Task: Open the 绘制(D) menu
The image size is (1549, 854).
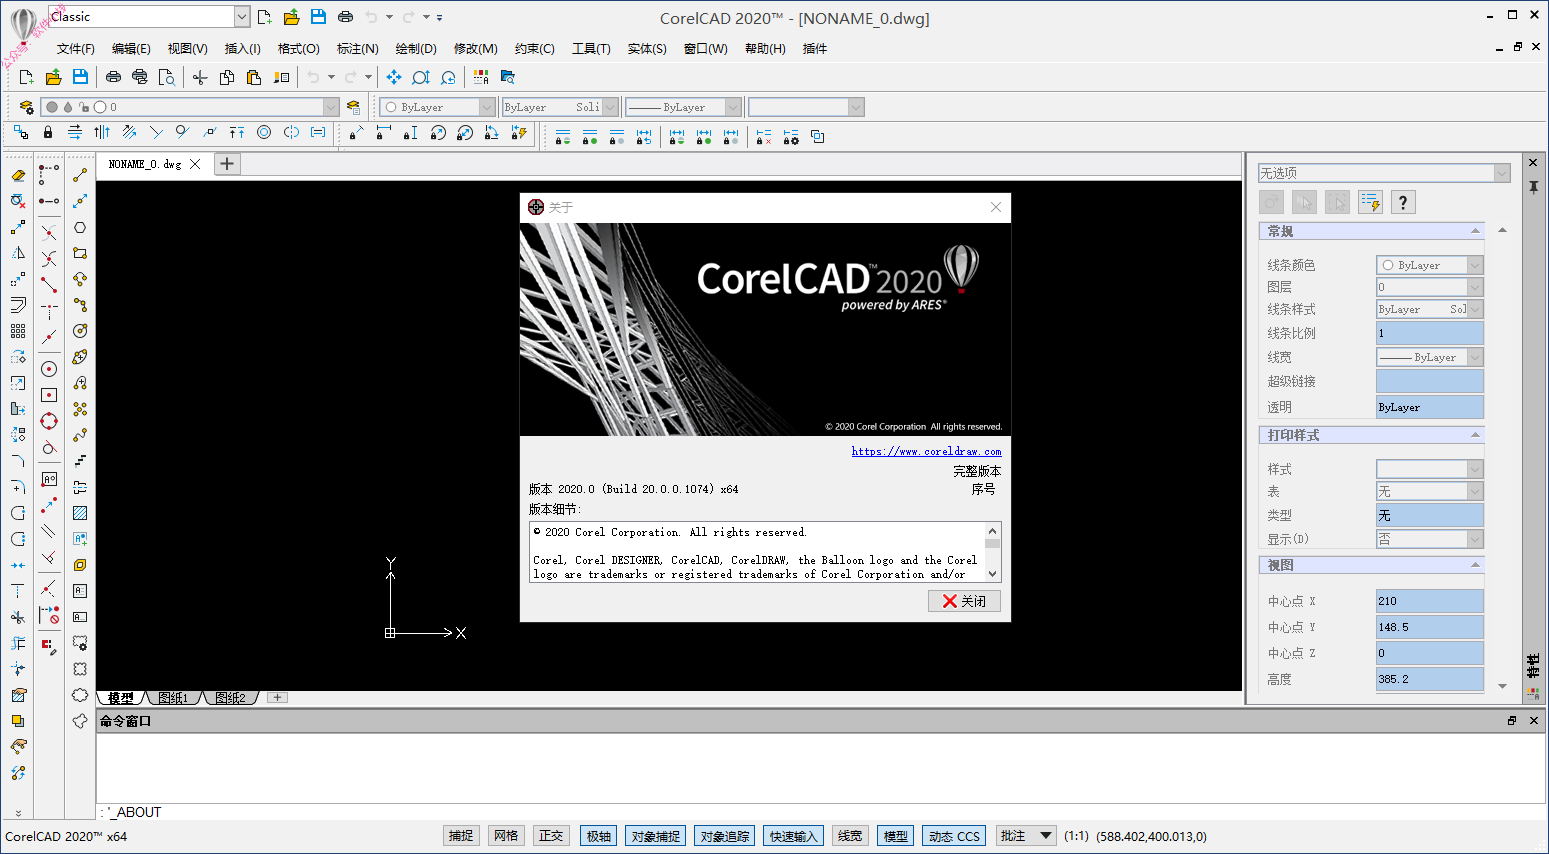Action: (x=416, y=48)
